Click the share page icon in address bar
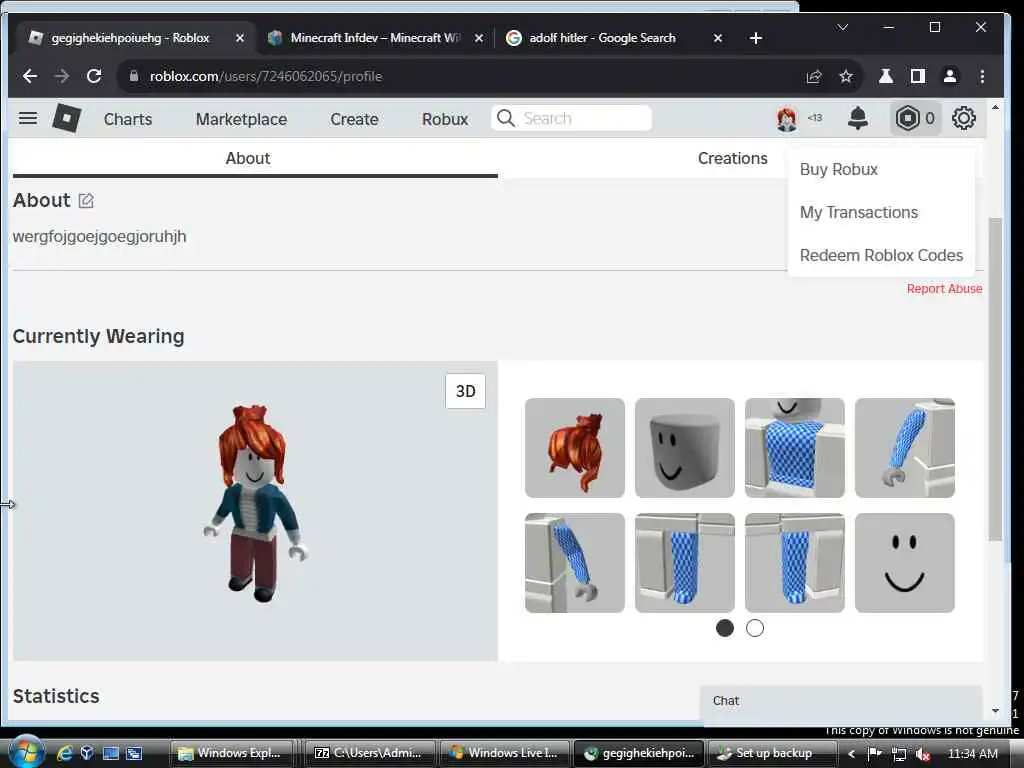 pyautogui.click(x=814, y=76)
